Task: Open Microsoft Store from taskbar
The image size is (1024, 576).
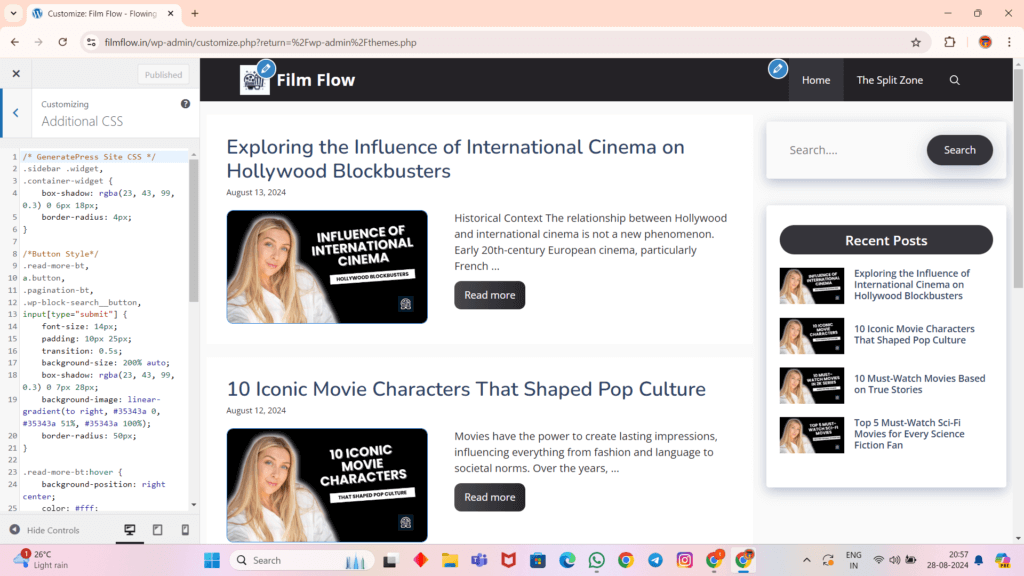Action: (537, 560)
